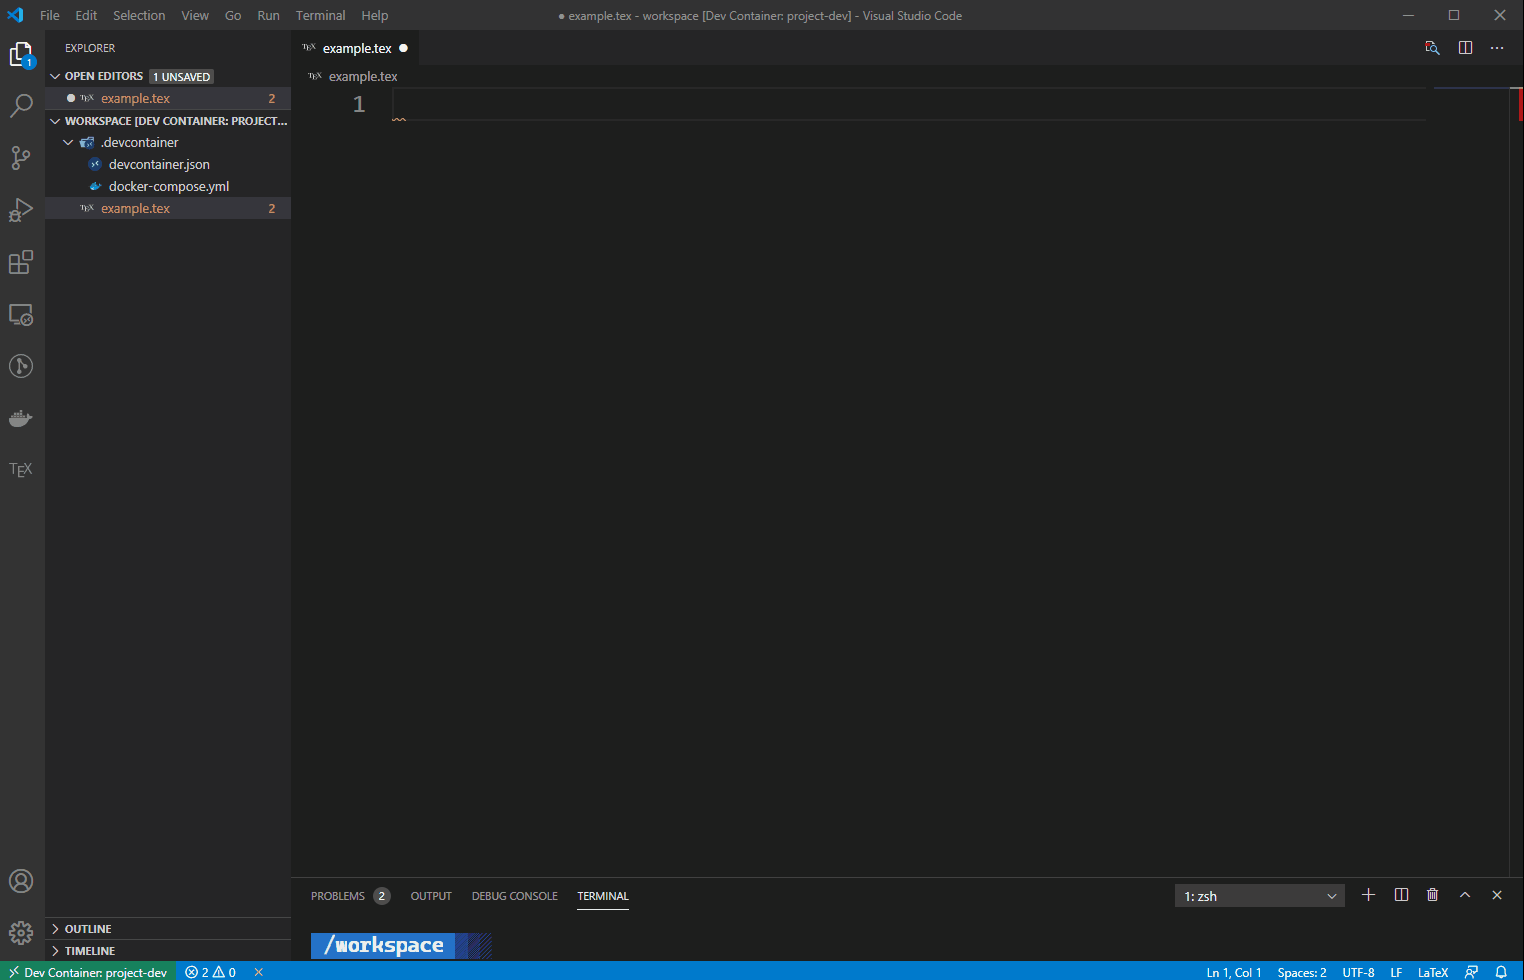The image size is (1524, 980).
Task: Select the example.tex editor tab
Action: [x=355, y=48]
